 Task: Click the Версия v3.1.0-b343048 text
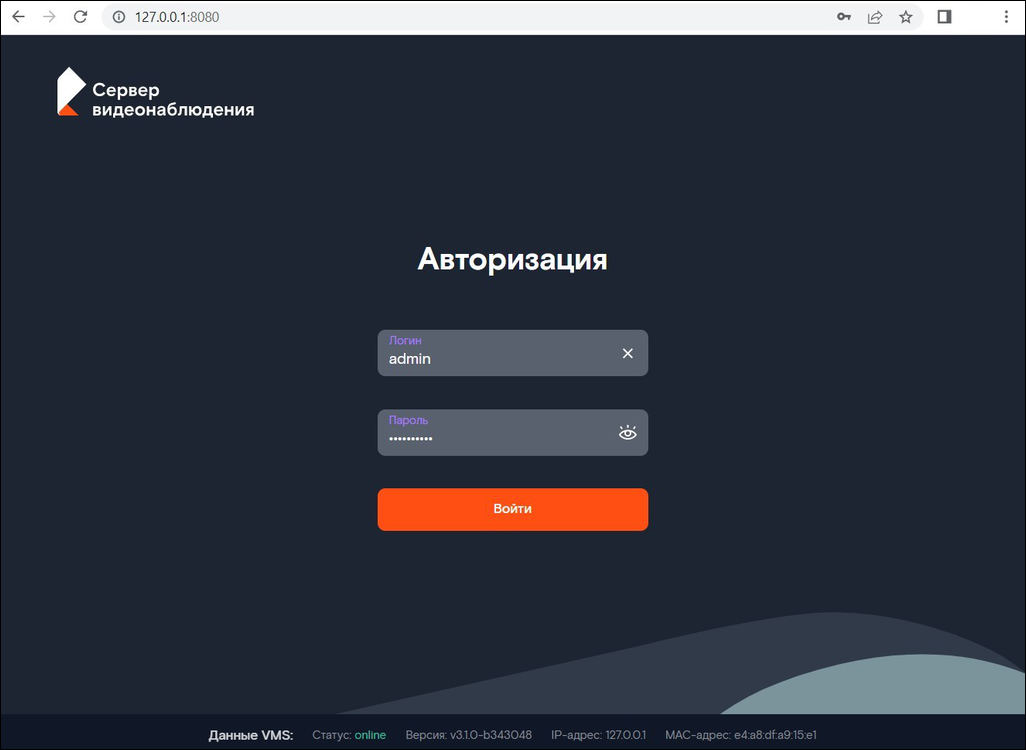tap(469, 735)
